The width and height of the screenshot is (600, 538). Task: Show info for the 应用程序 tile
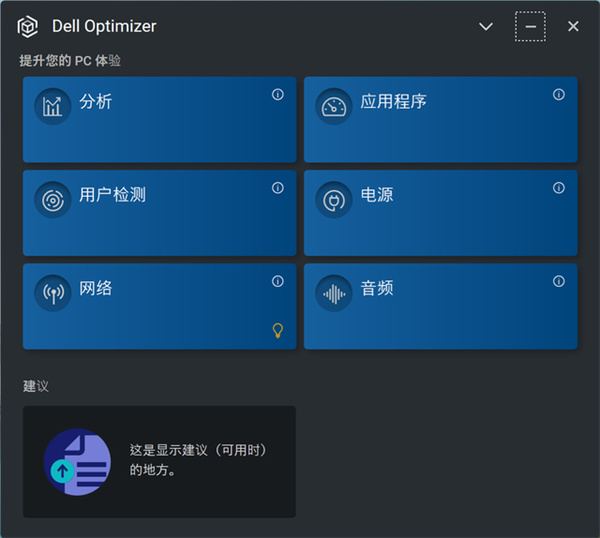[x=559, y=95]
